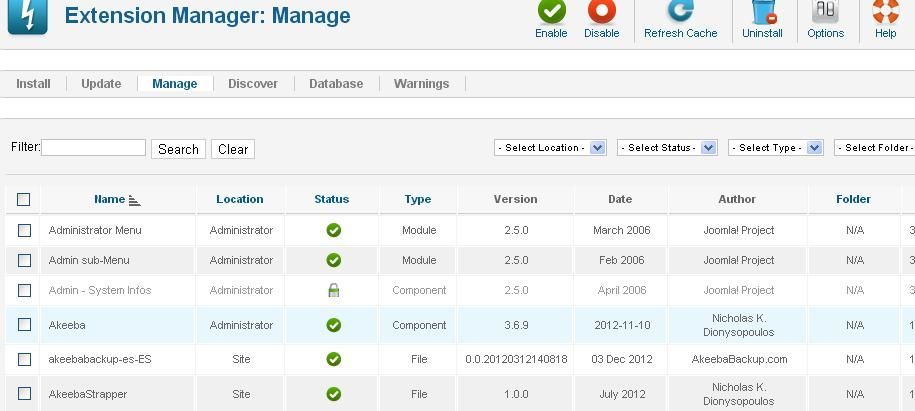Click the Uninstall trash icon

pos(762,11)
